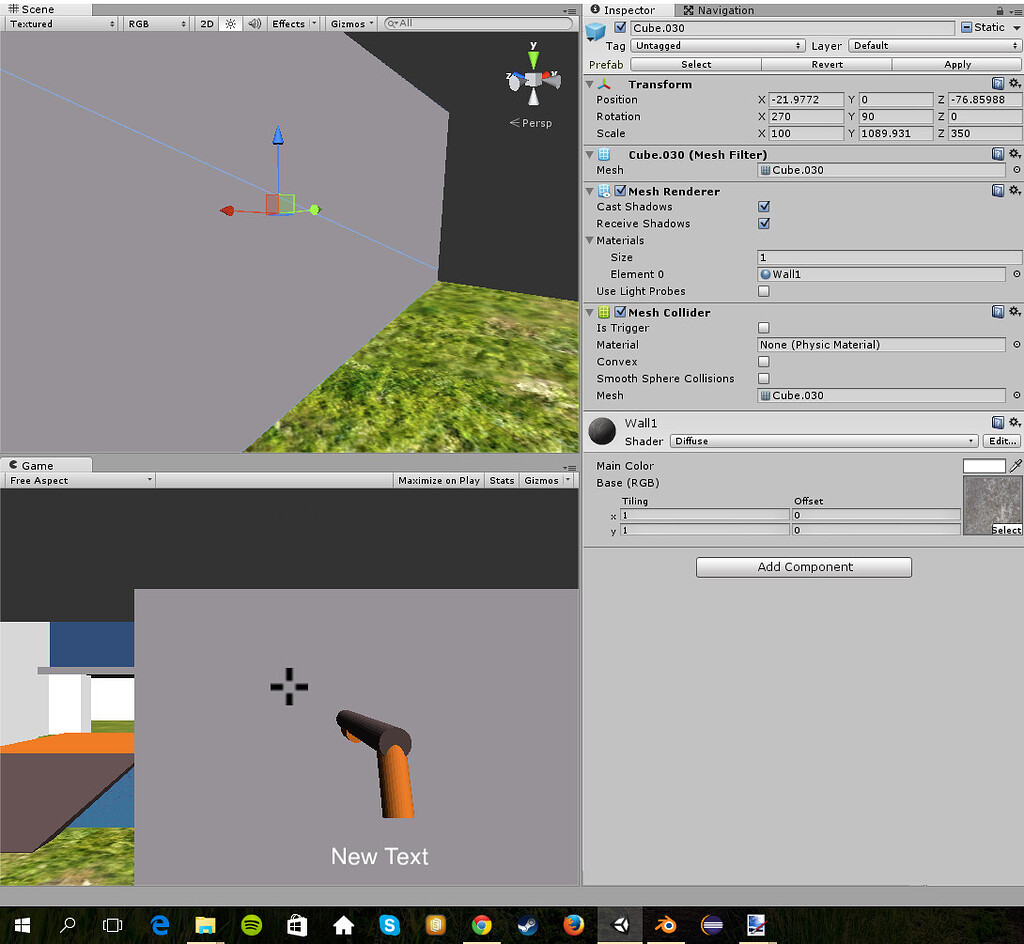1024x944 pixels.
Task: Disable Receive Shadows on the Mesh Renderer
Action: pos(763,223)
